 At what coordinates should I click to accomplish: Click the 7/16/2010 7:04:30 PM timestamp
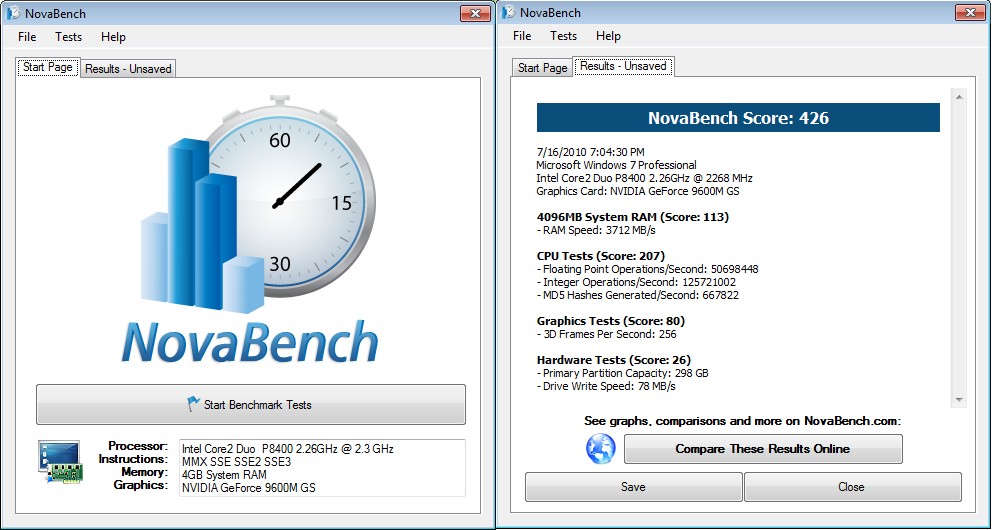(591, 152)
